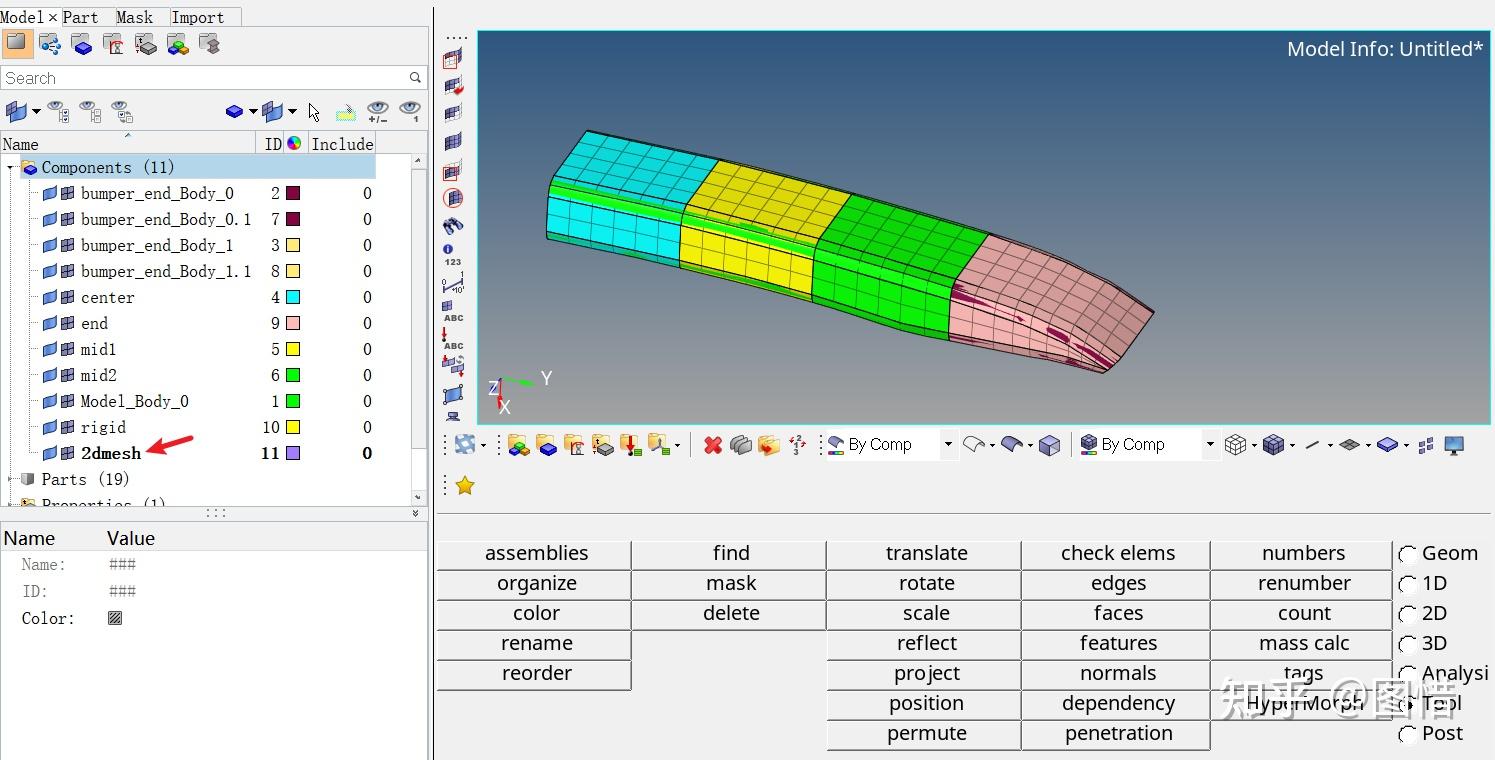Select the 1D radio button
Image resolution: width=1495 pixels, height=760 pixels.
point(1408,584)
